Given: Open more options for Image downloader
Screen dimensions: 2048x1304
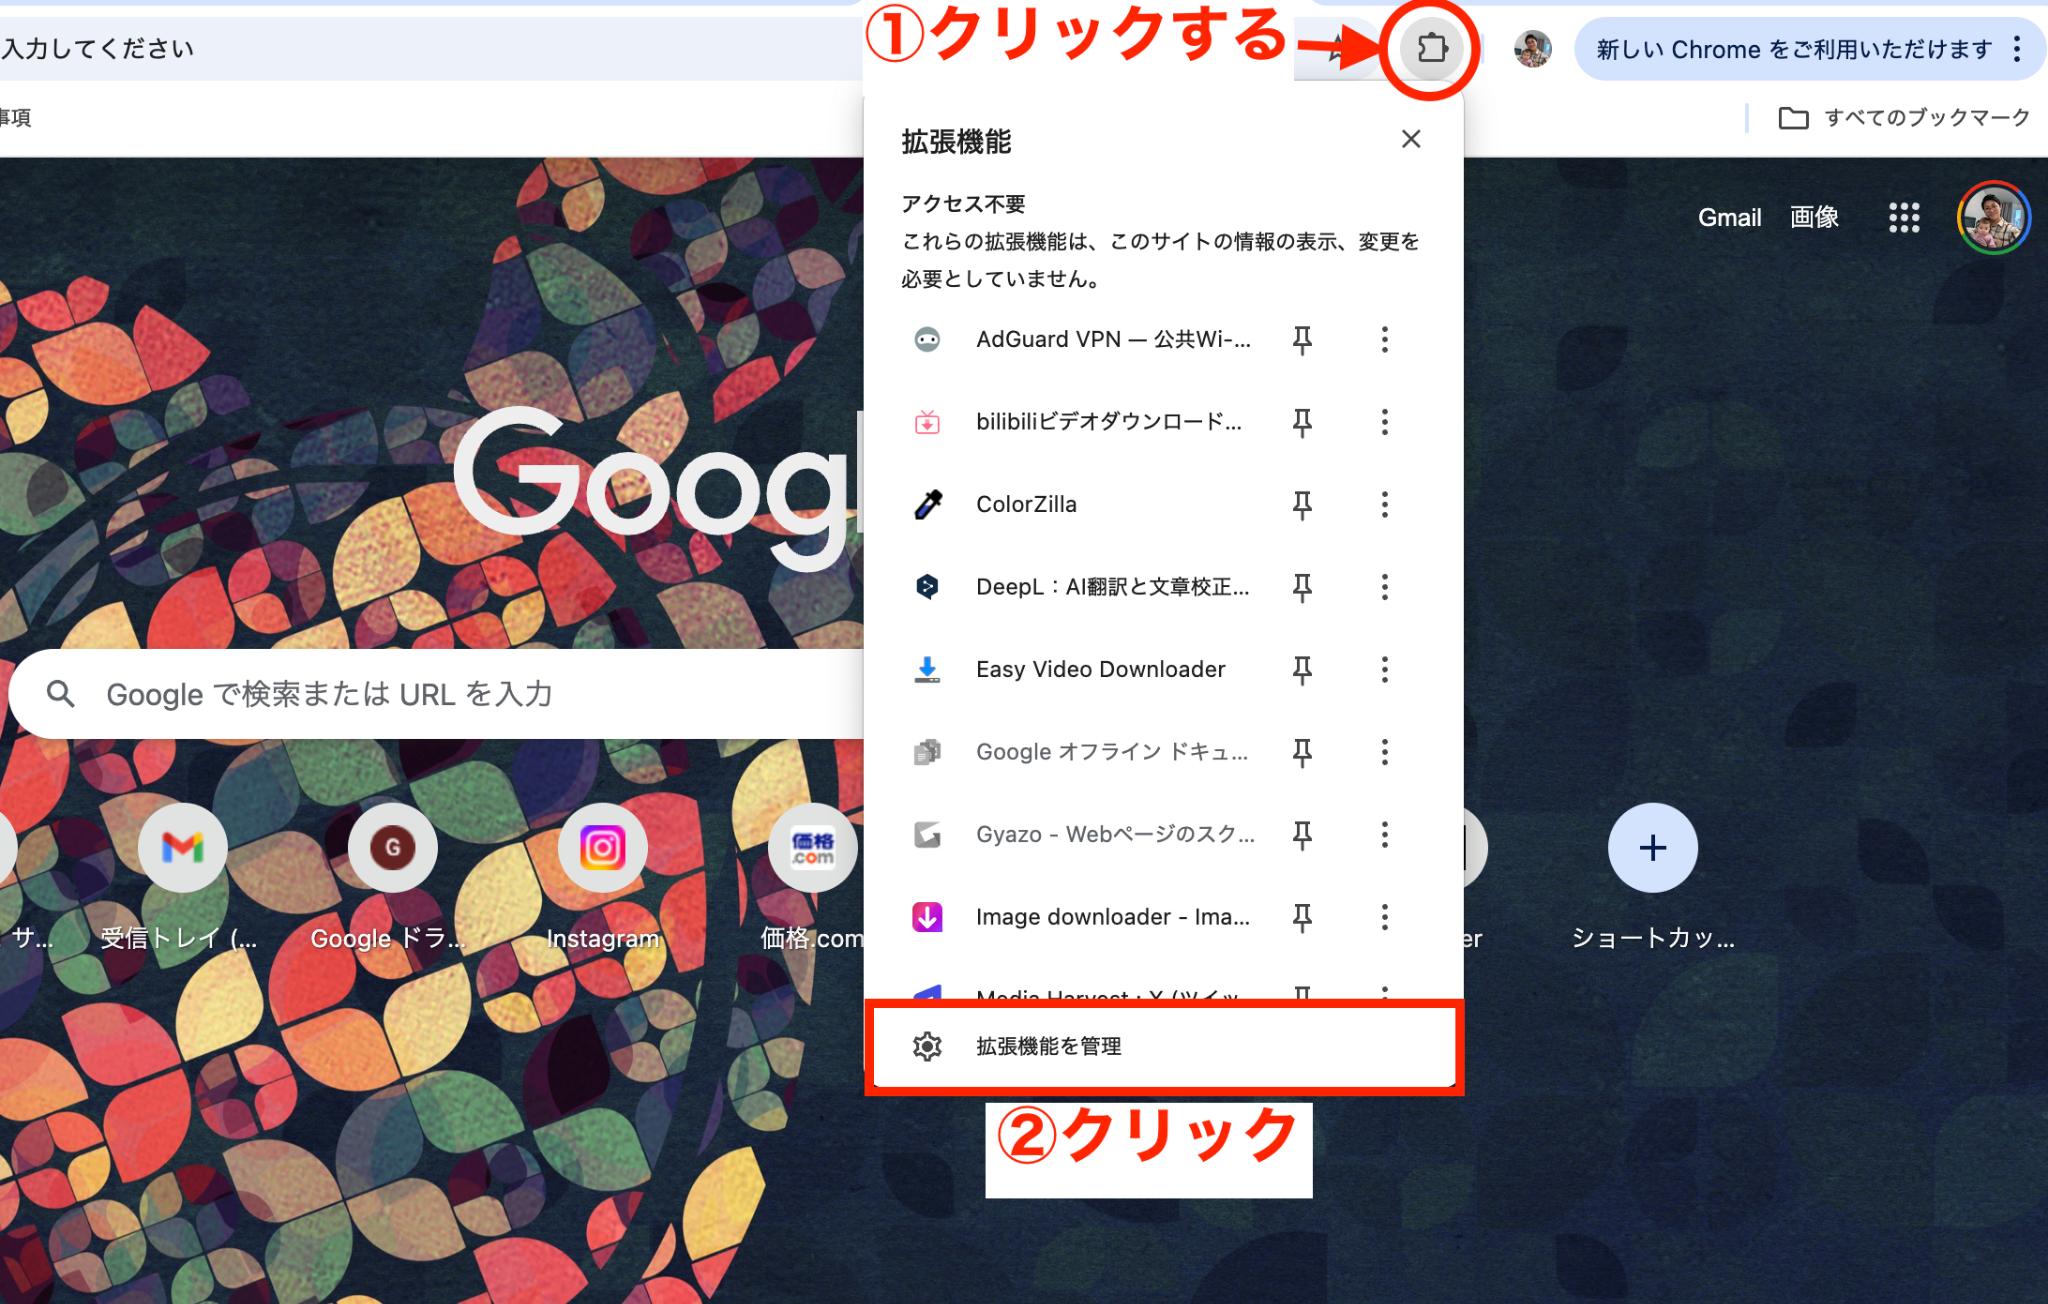Looking at the screenshot, I should point(1385,917).
